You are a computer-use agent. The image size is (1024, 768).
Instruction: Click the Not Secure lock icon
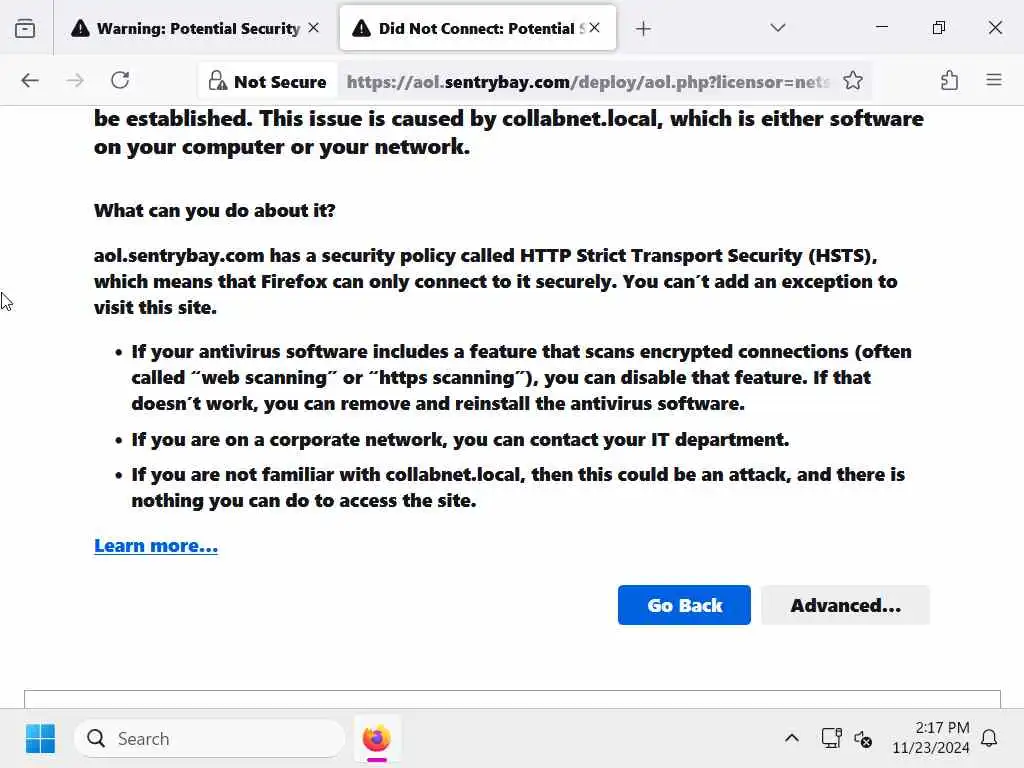(x=216, y=81)
